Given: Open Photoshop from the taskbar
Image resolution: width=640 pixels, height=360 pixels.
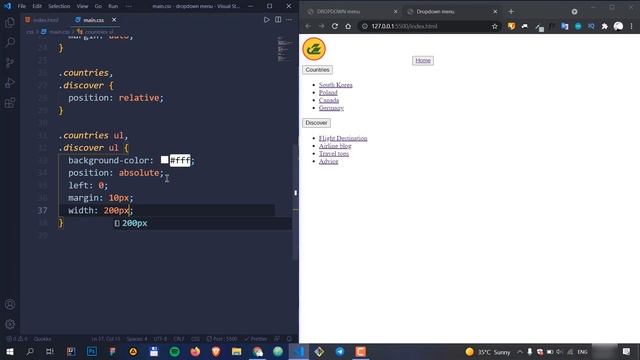Looking at the screenshot, I should click(x=92, y=351).
